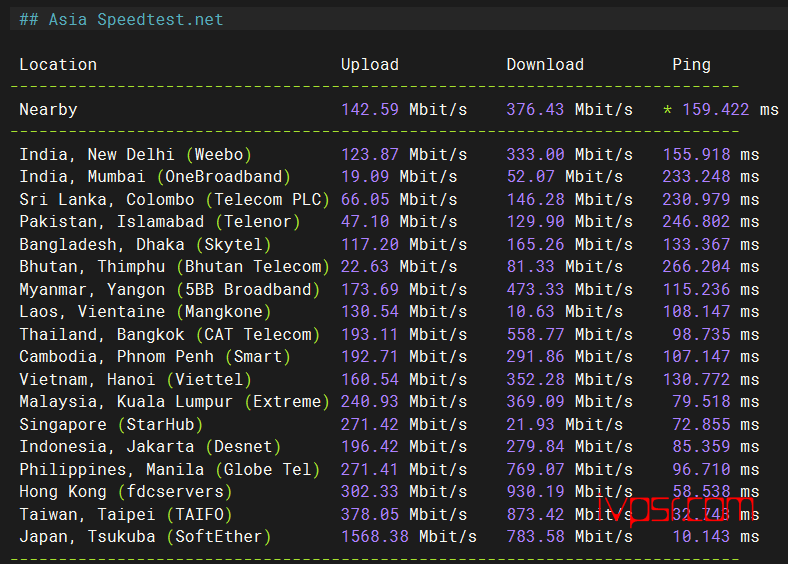Click Yangon download value 473.33

pyautogui.click(x=535, y=290)
